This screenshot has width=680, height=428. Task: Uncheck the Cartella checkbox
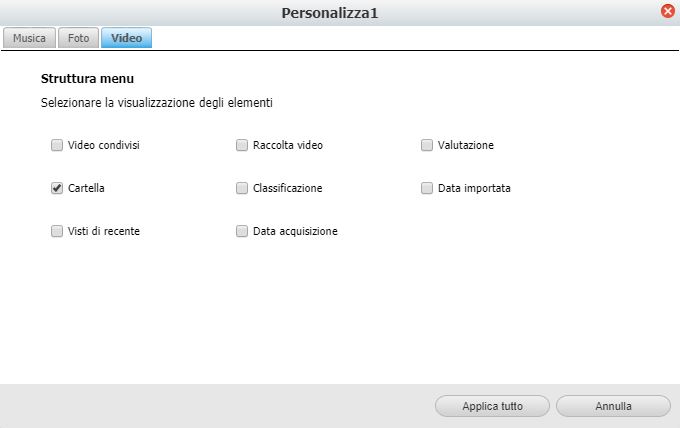57,188
